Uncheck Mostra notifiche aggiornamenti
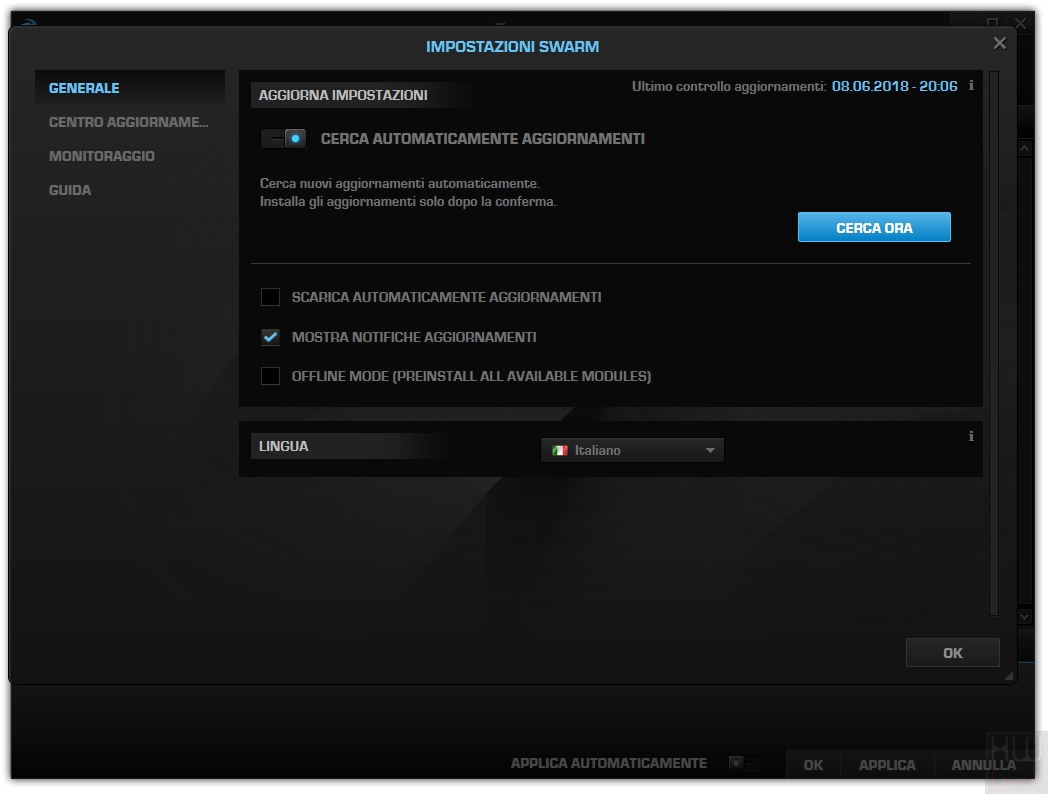1048x794 pixels. click(x=270, y=337)
